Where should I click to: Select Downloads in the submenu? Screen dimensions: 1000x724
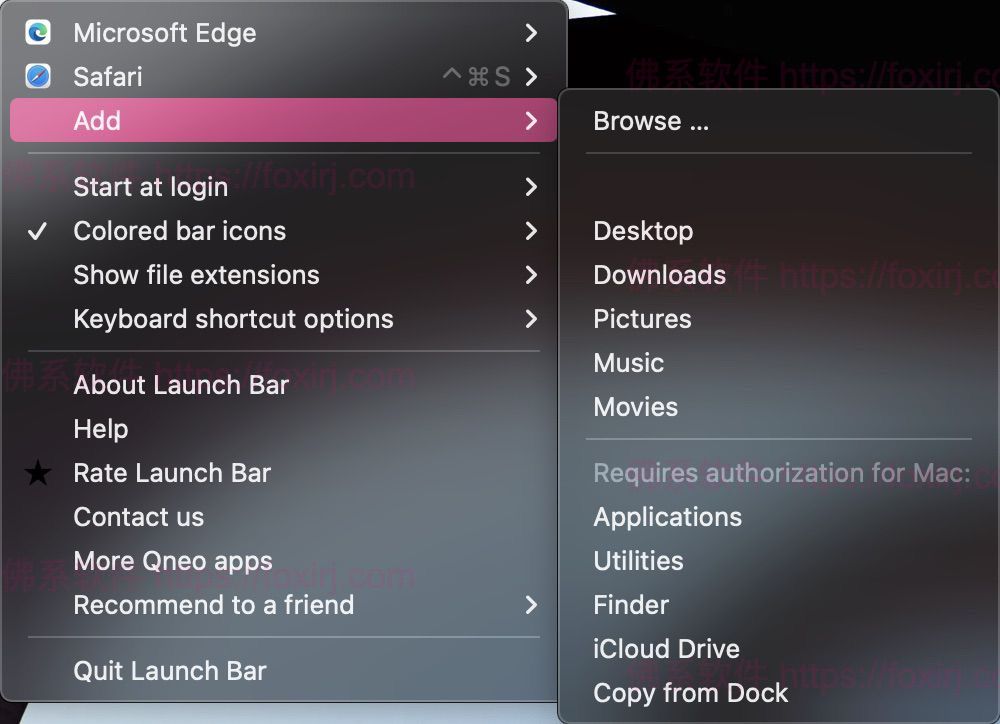click(x=659, y=275)
